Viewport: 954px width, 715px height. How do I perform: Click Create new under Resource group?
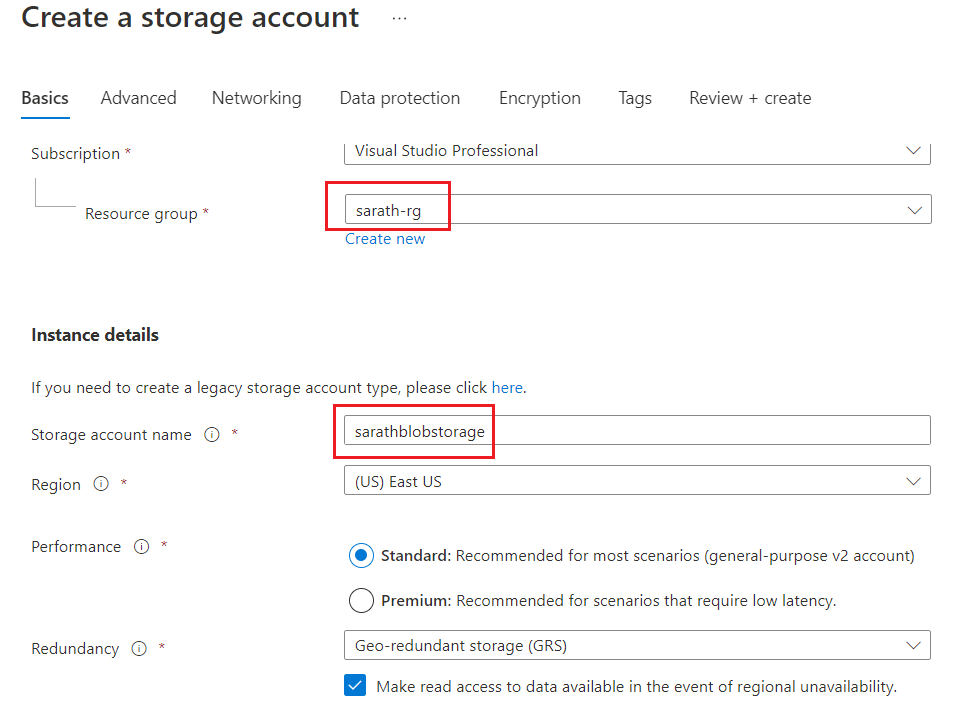385,238
